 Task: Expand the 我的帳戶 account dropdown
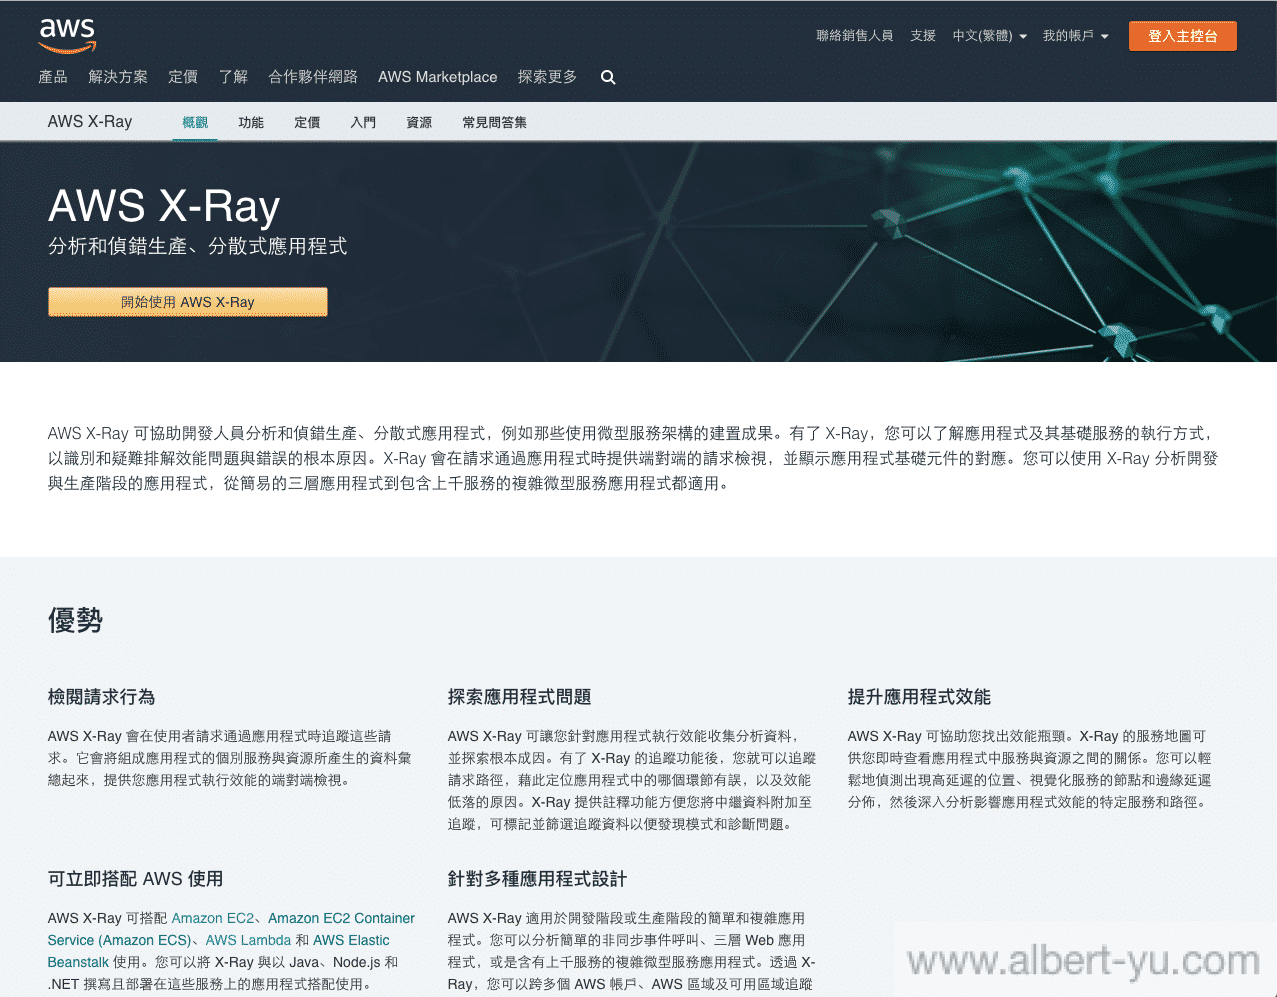[x=1076, y=36]
